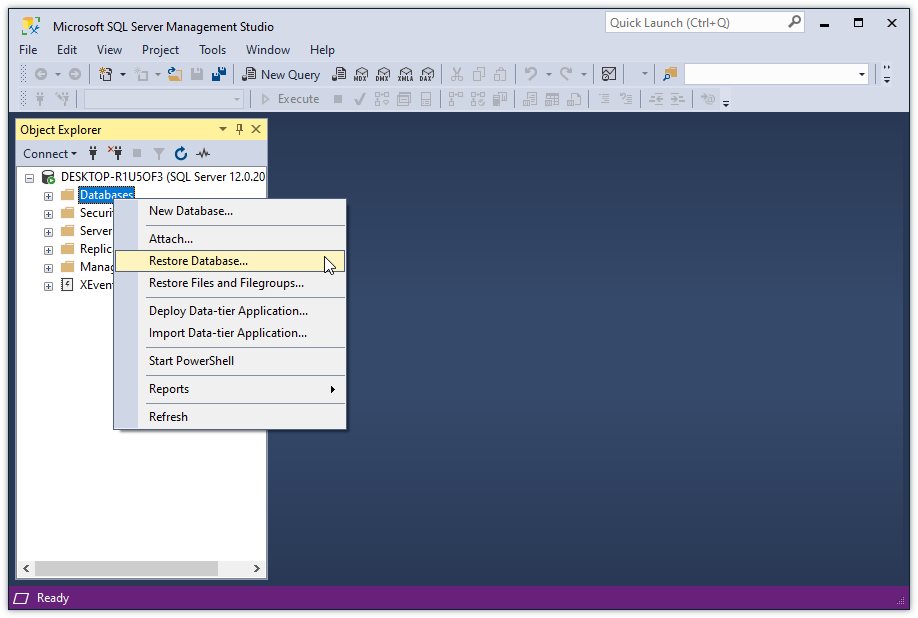Close the Object Explorer panel
The height and width of the screenshot is (618, 918).
click(256, 129)
